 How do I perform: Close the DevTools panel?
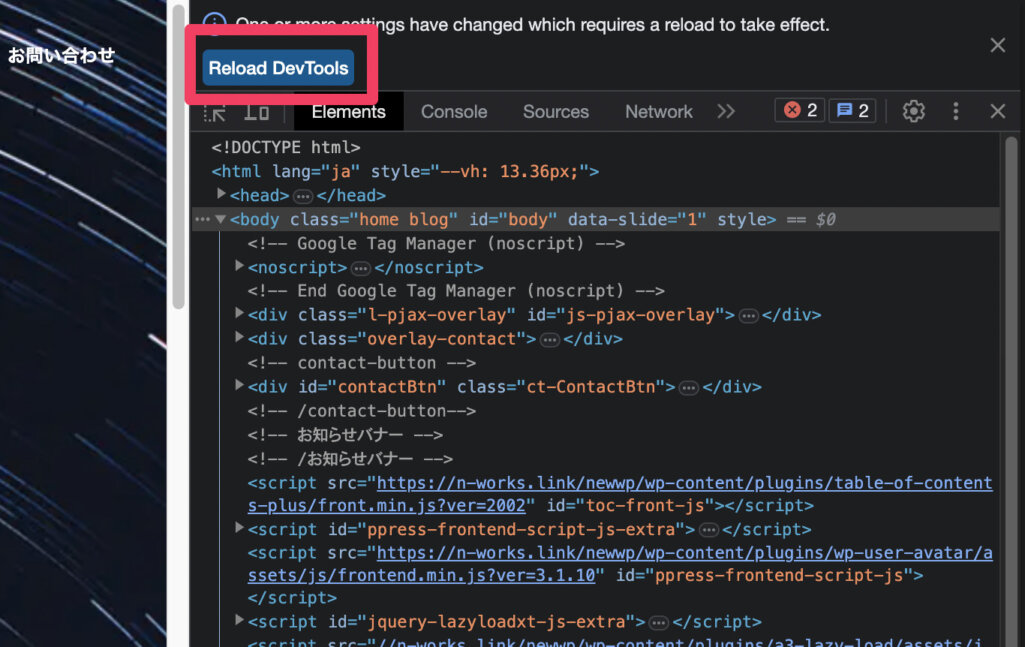(x=997, y=111)
